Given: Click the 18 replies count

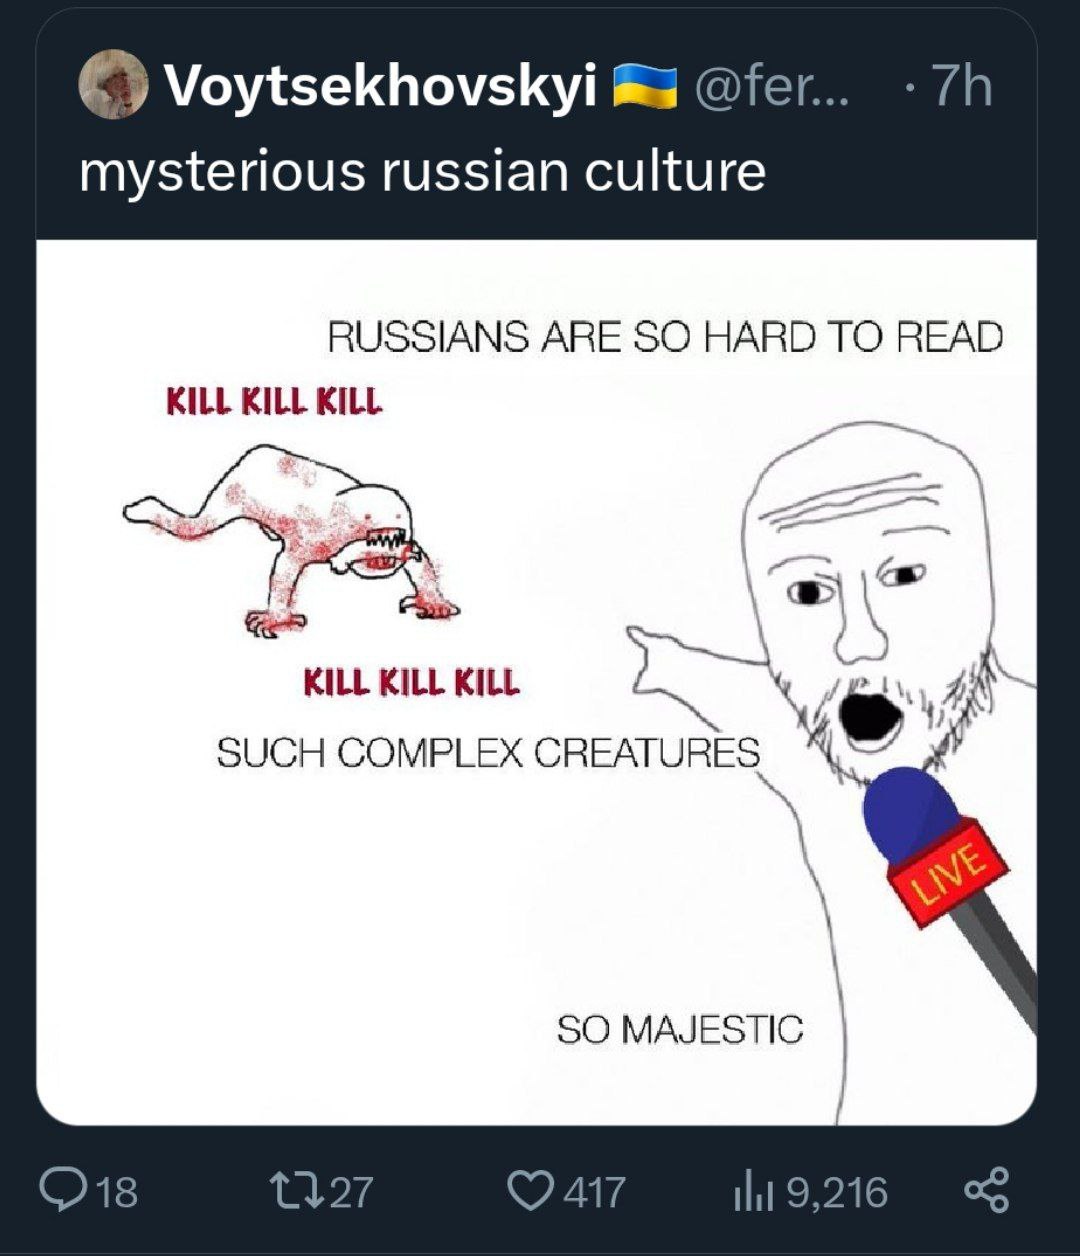Looking at the screenshot, I should pyautogui.click(x=119, y=1192).
